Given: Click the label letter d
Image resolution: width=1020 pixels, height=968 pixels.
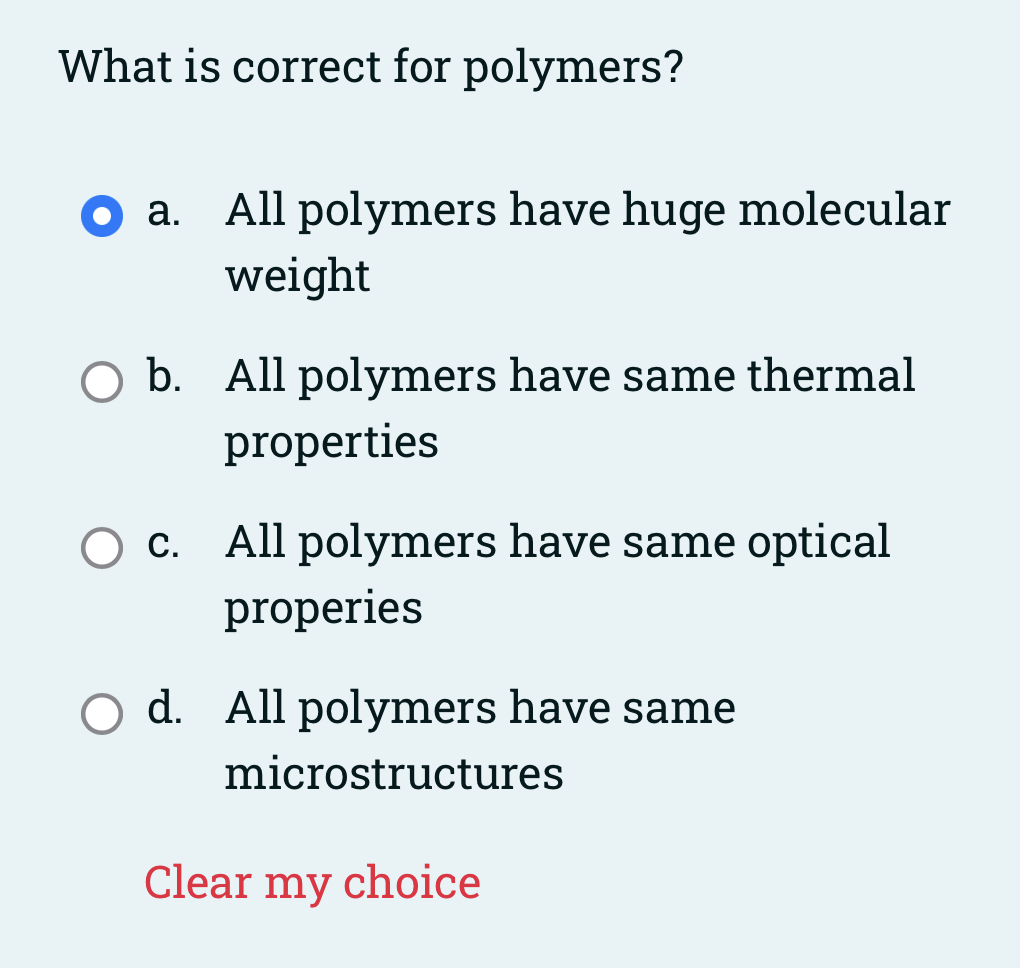Looking at the screenshot, I should click(163, 710).
